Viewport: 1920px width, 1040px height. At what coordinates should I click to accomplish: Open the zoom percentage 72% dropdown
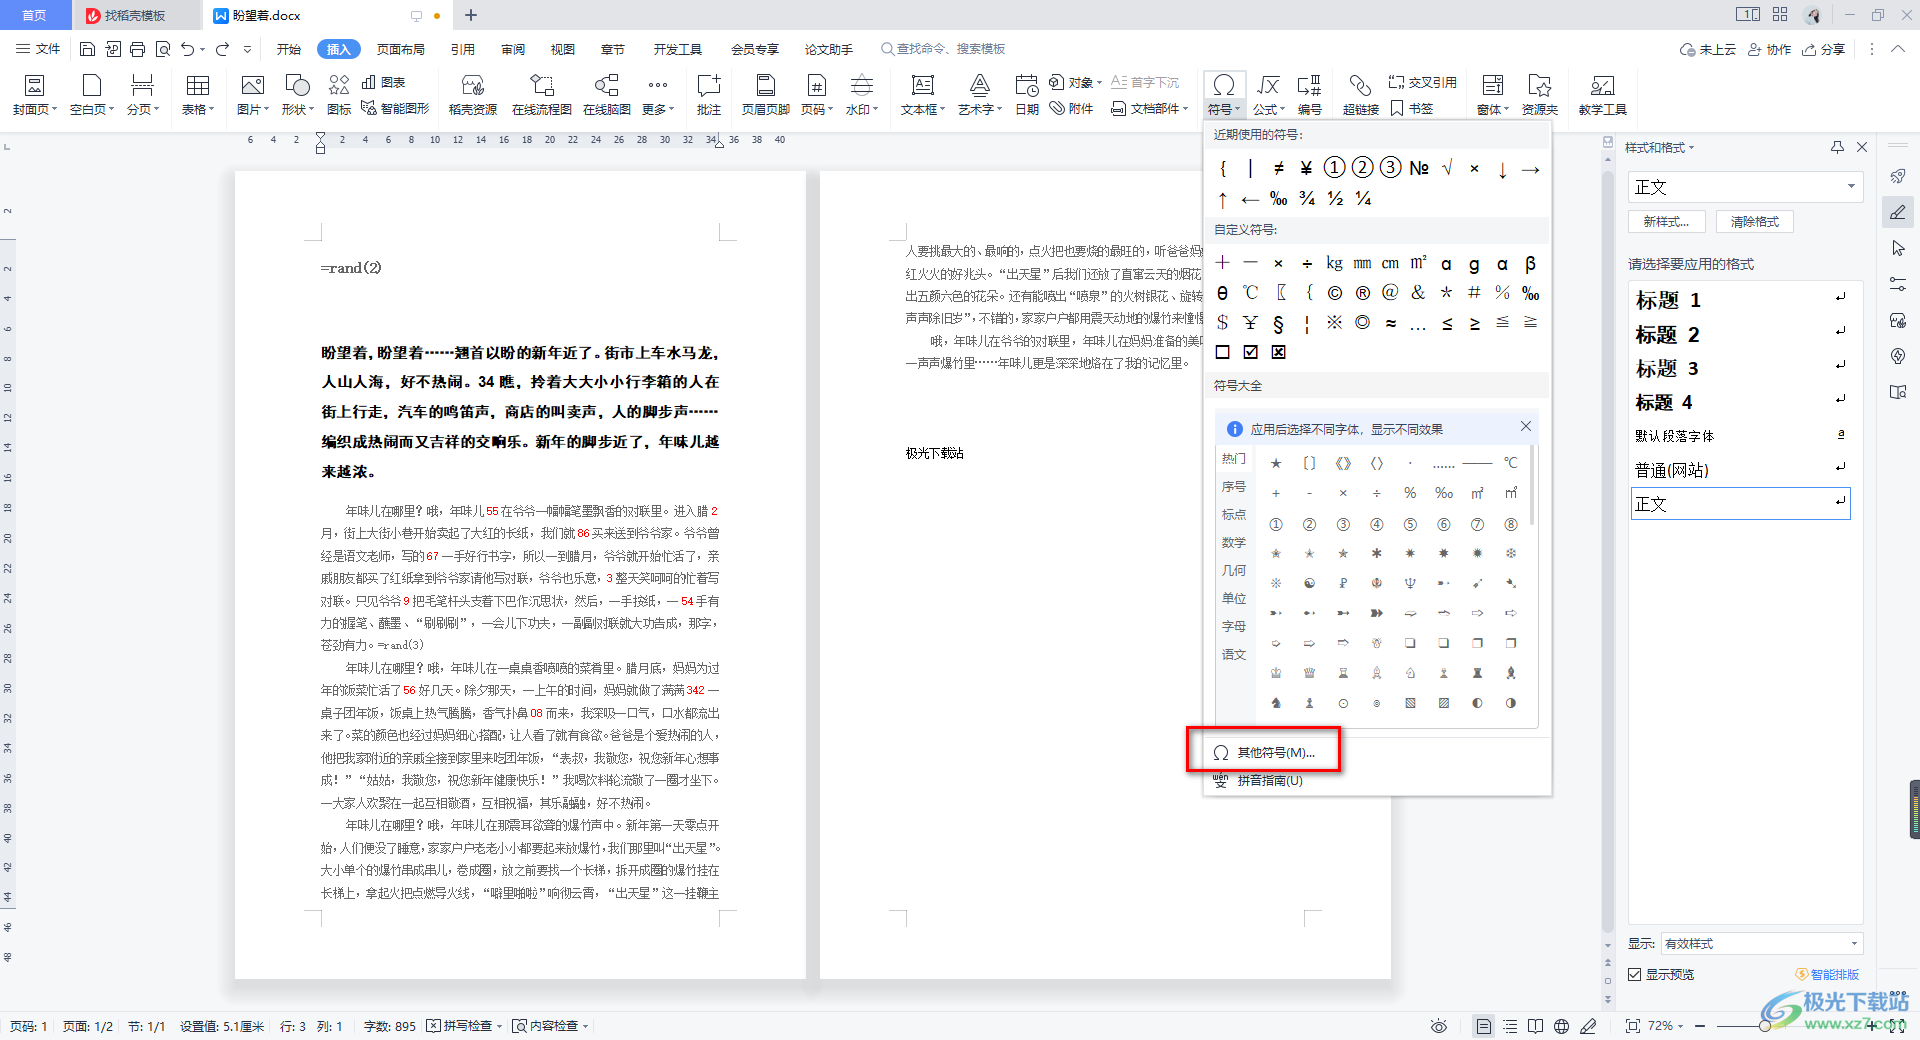point(1665,1026)
